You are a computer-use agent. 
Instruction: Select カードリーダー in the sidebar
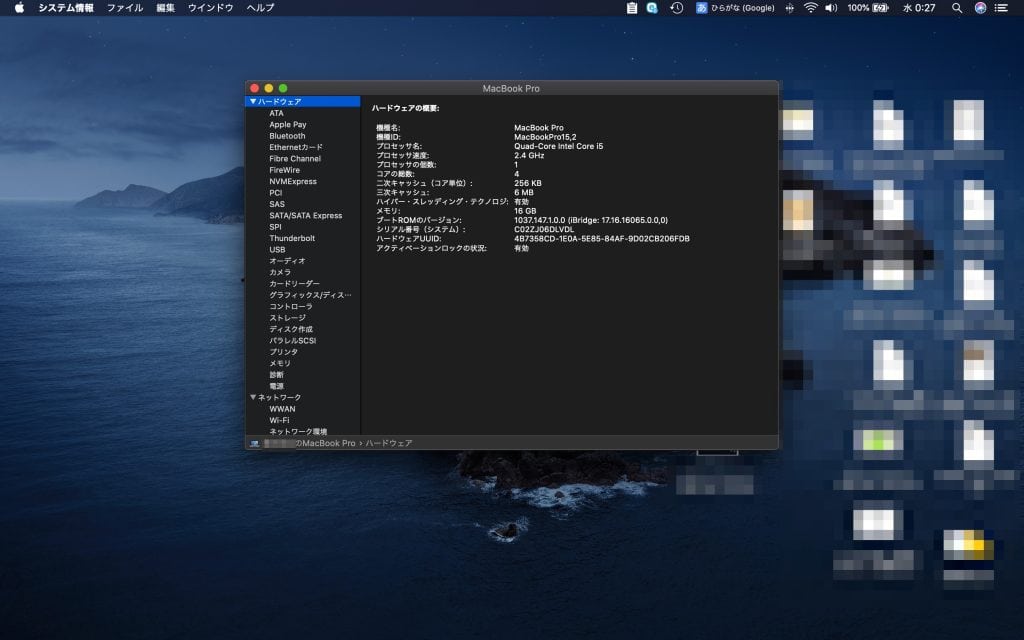click(x=295, y=283)
